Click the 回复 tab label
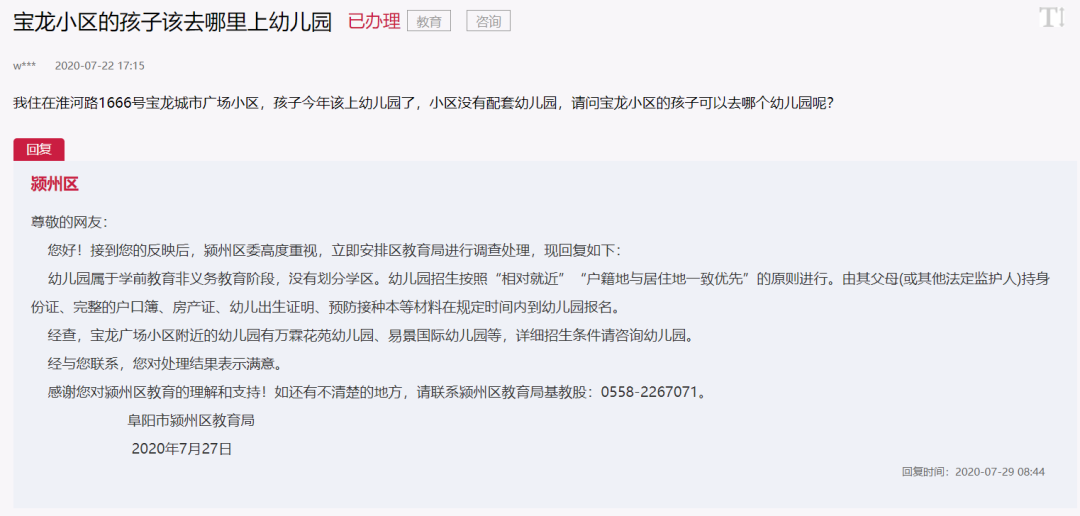This screenshot has height=516, width=1080. pos(39,149)
